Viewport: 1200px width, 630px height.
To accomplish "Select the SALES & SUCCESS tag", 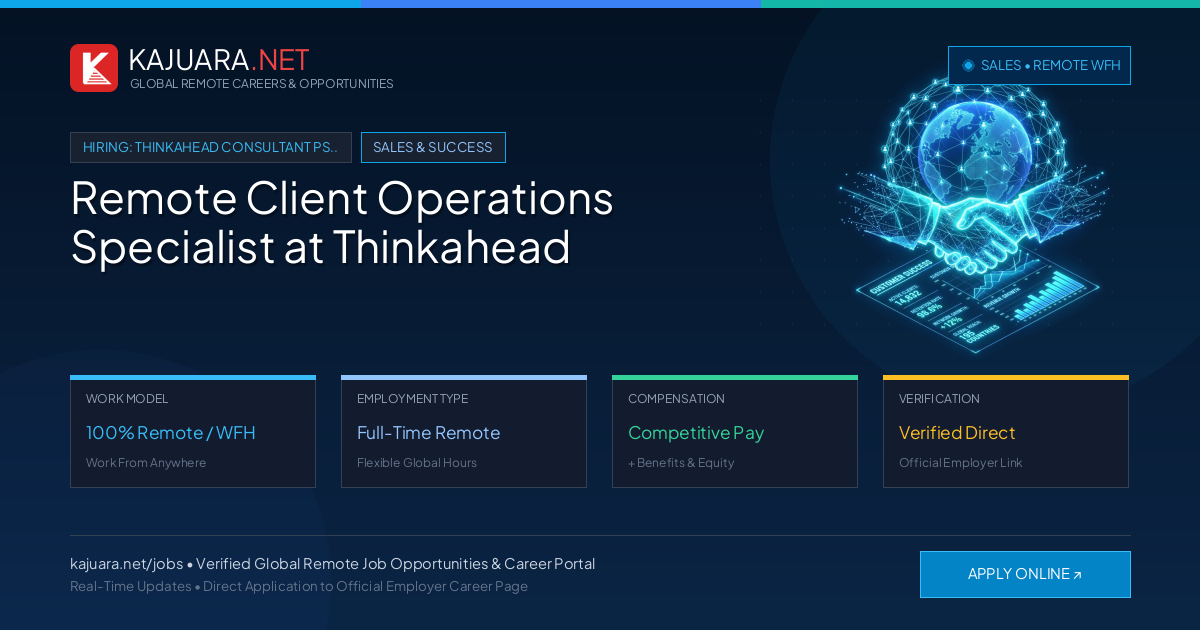I will (x=433, y=147).
